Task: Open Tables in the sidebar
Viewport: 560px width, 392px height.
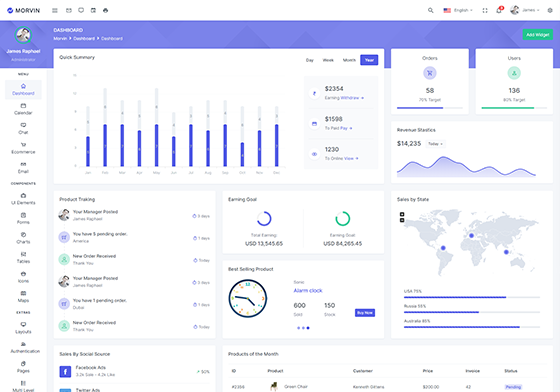Action: [23, 258]
